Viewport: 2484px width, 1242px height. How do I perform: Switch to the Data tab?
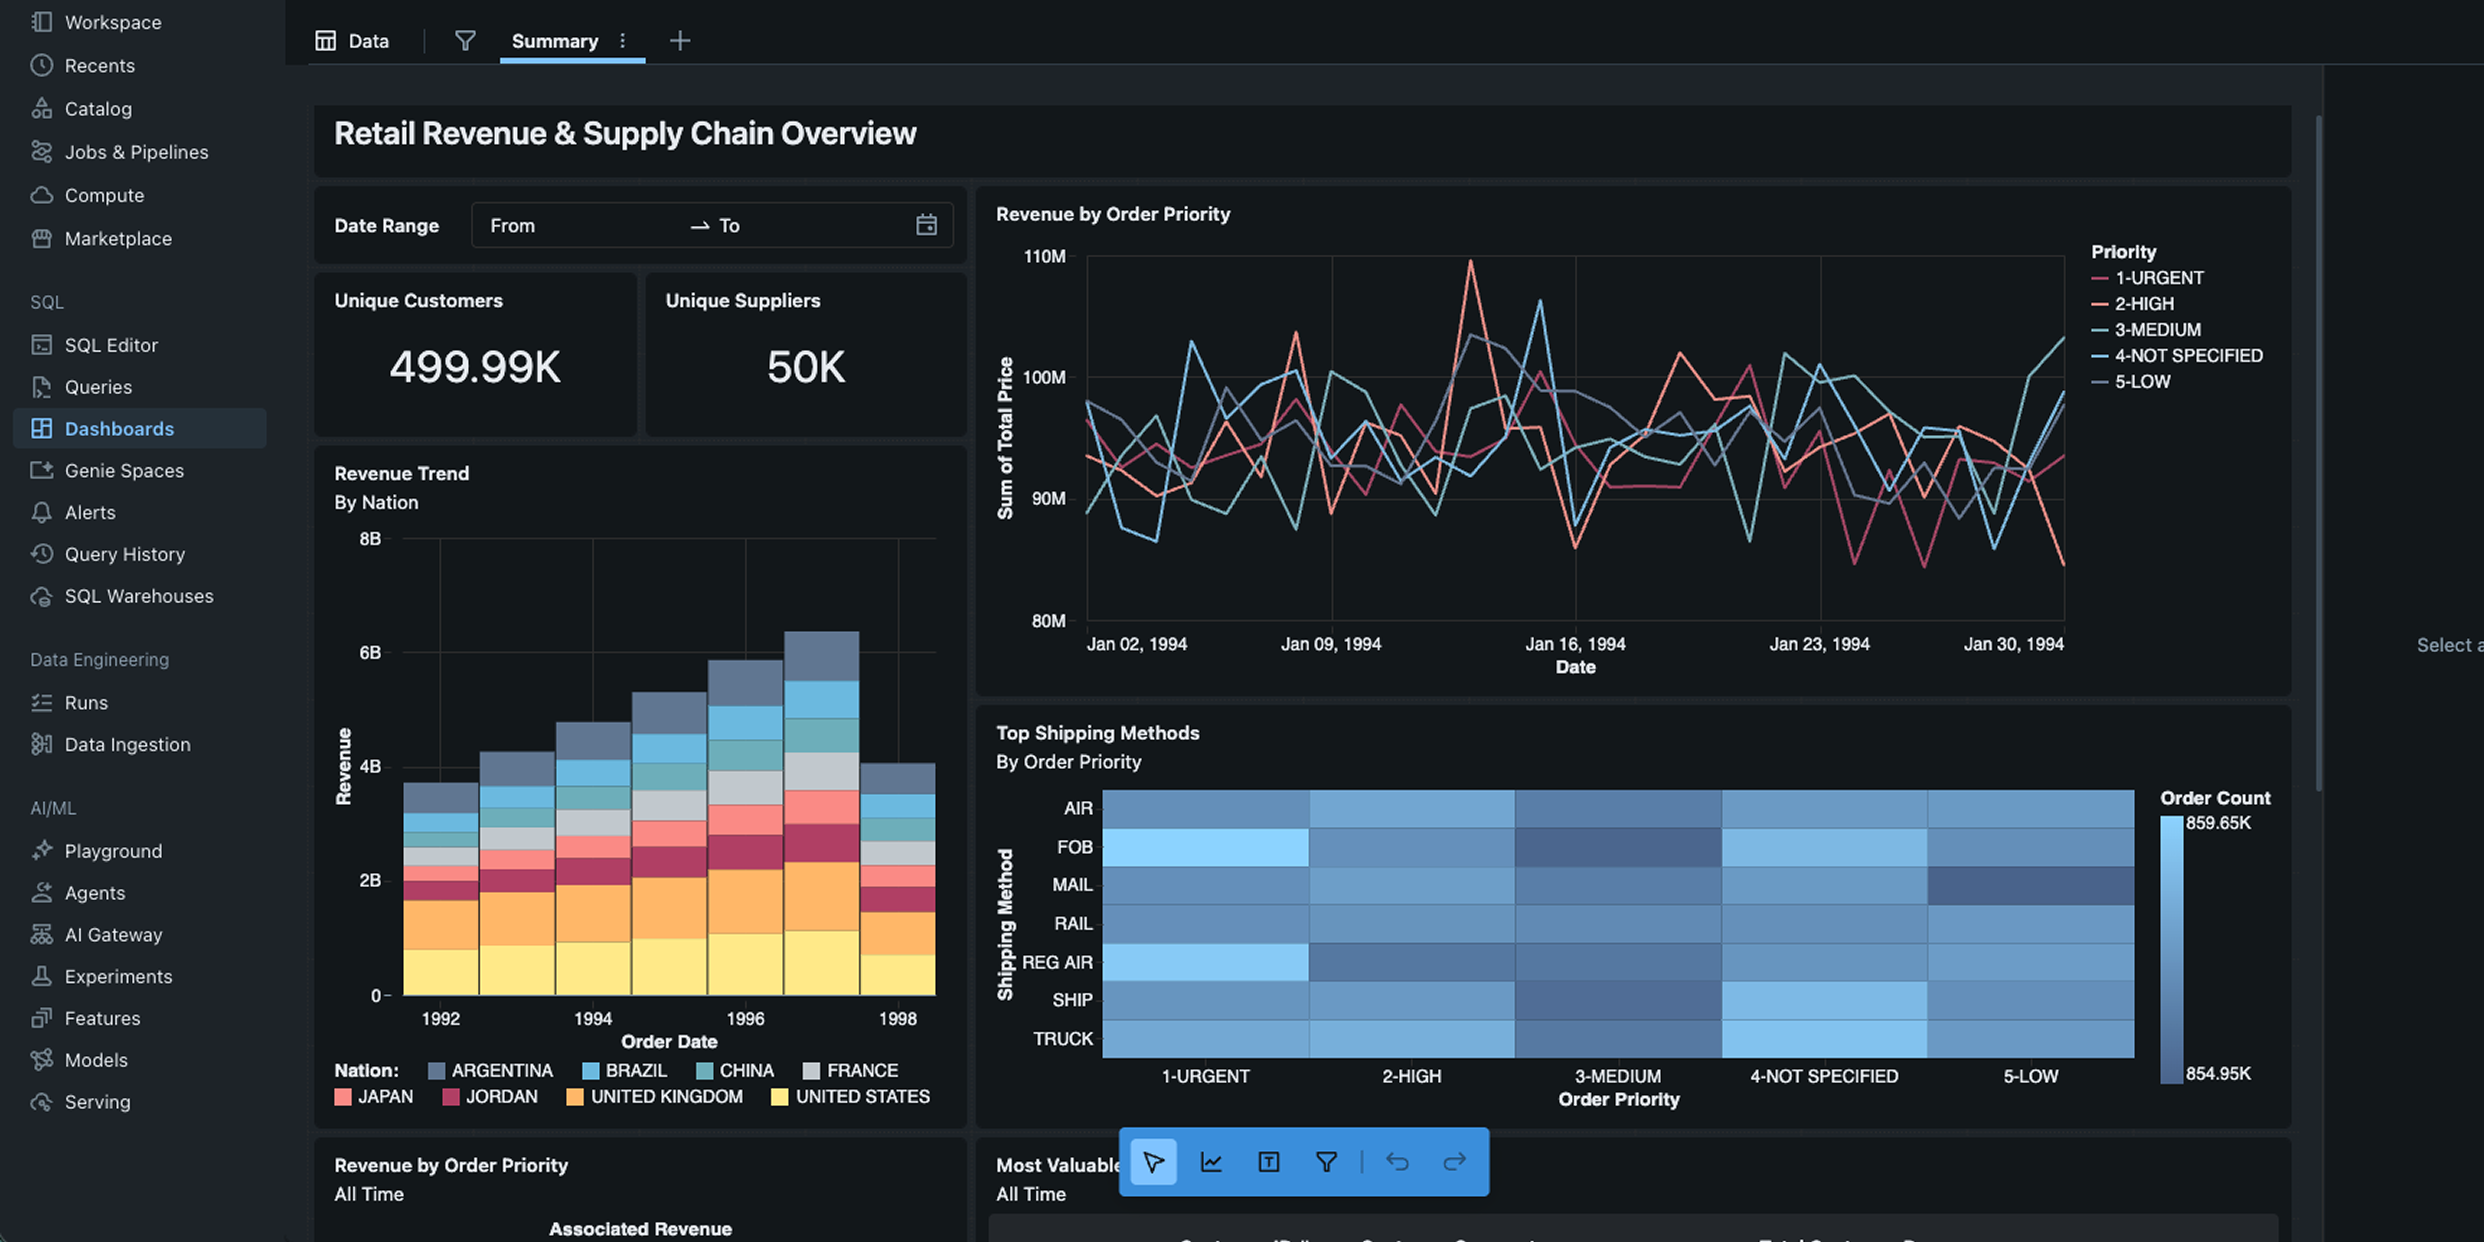click(352, 41)
